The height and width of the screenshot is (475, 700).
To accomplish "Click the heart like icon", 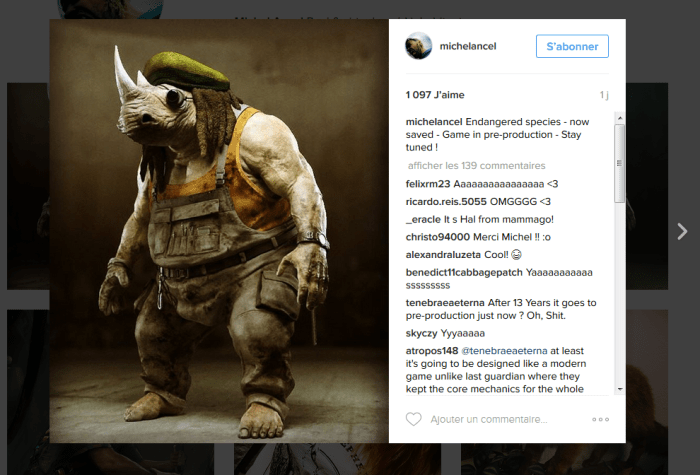I will coord(413,419).
